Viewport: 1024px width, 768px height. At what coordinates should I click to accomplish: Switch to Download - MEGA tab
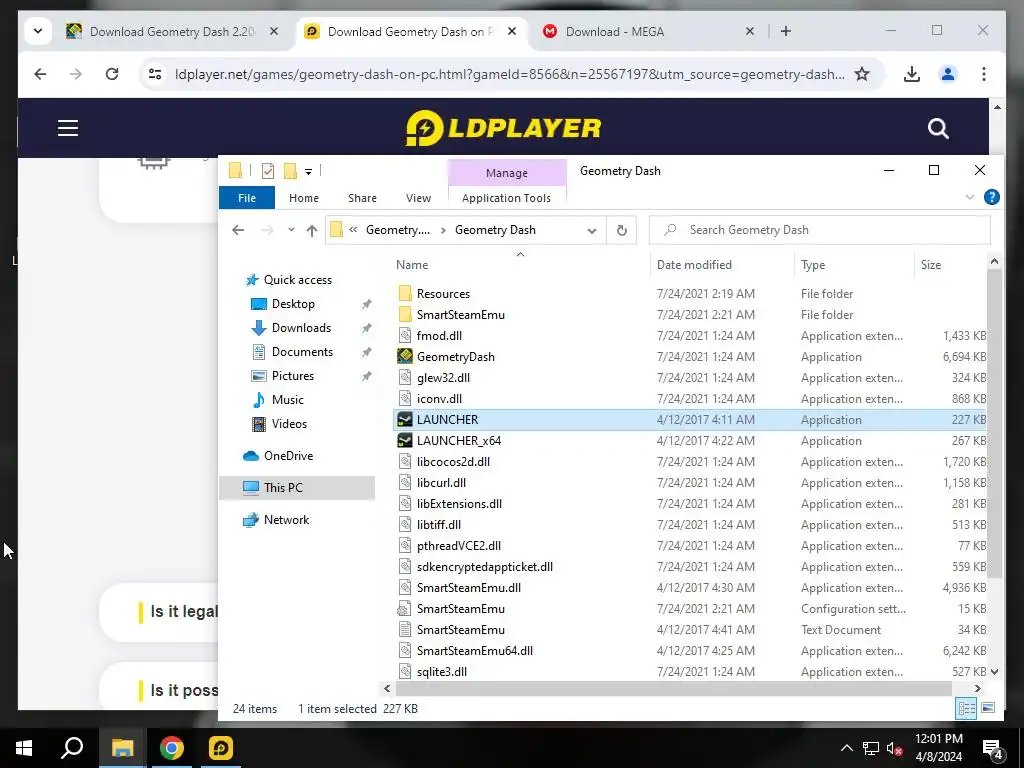pyautogui.click(x=615, y=31)
